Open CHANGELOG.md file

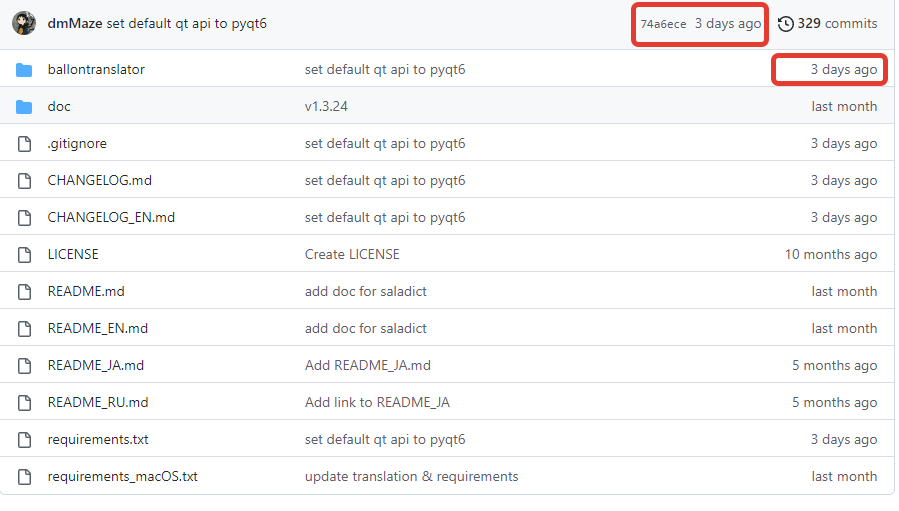coord(100,180)
